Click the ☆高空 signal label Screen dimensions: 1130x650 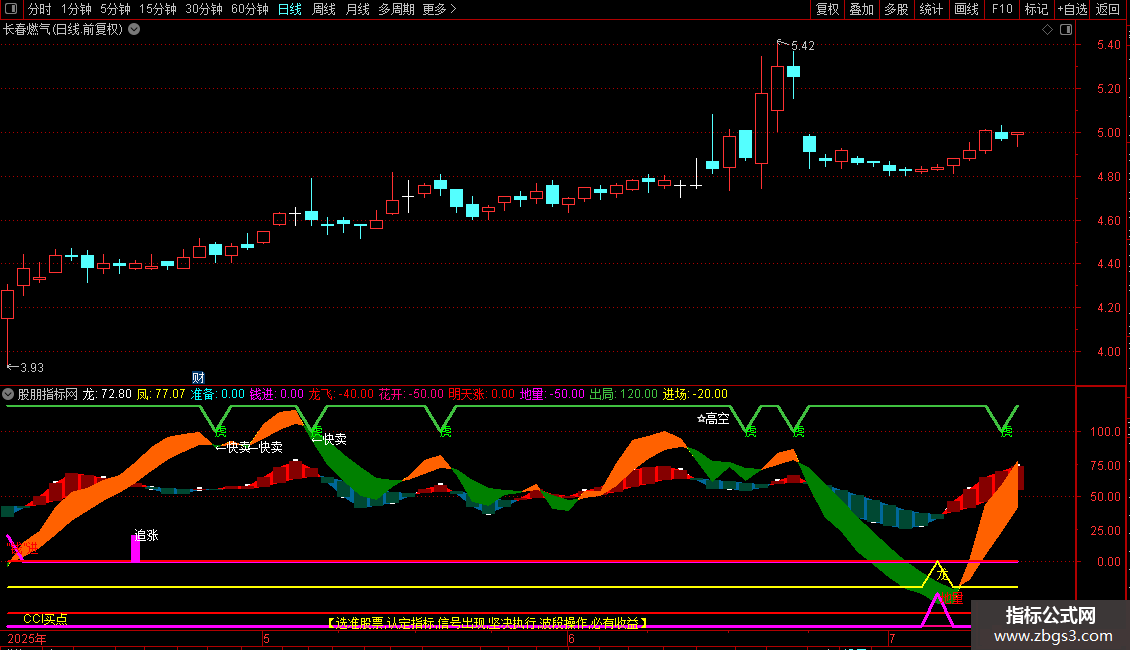(713, 418)
